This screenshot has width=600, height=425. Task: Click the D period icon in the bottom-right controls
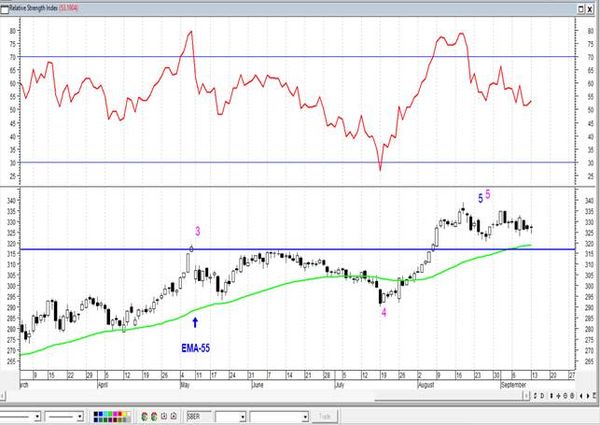click(x=542, y=396)
